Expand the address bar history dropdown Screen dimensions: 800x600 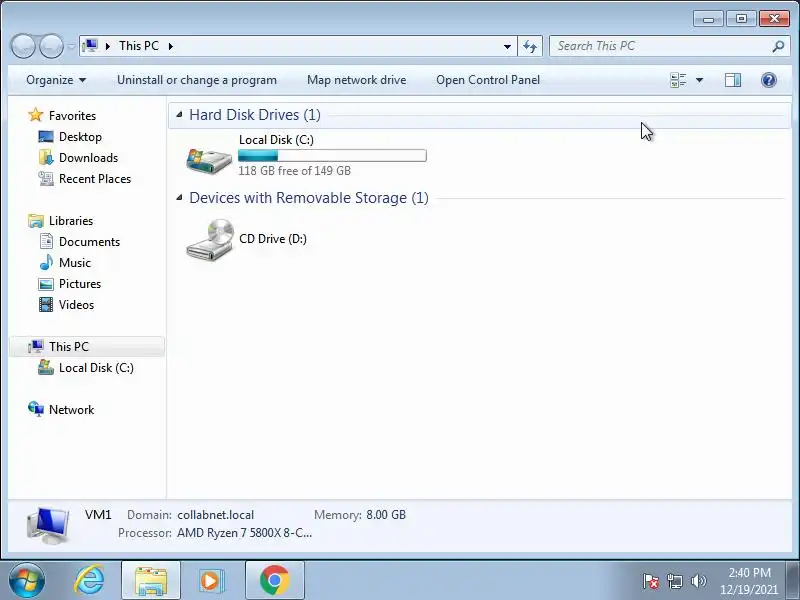tap(507, 46)
